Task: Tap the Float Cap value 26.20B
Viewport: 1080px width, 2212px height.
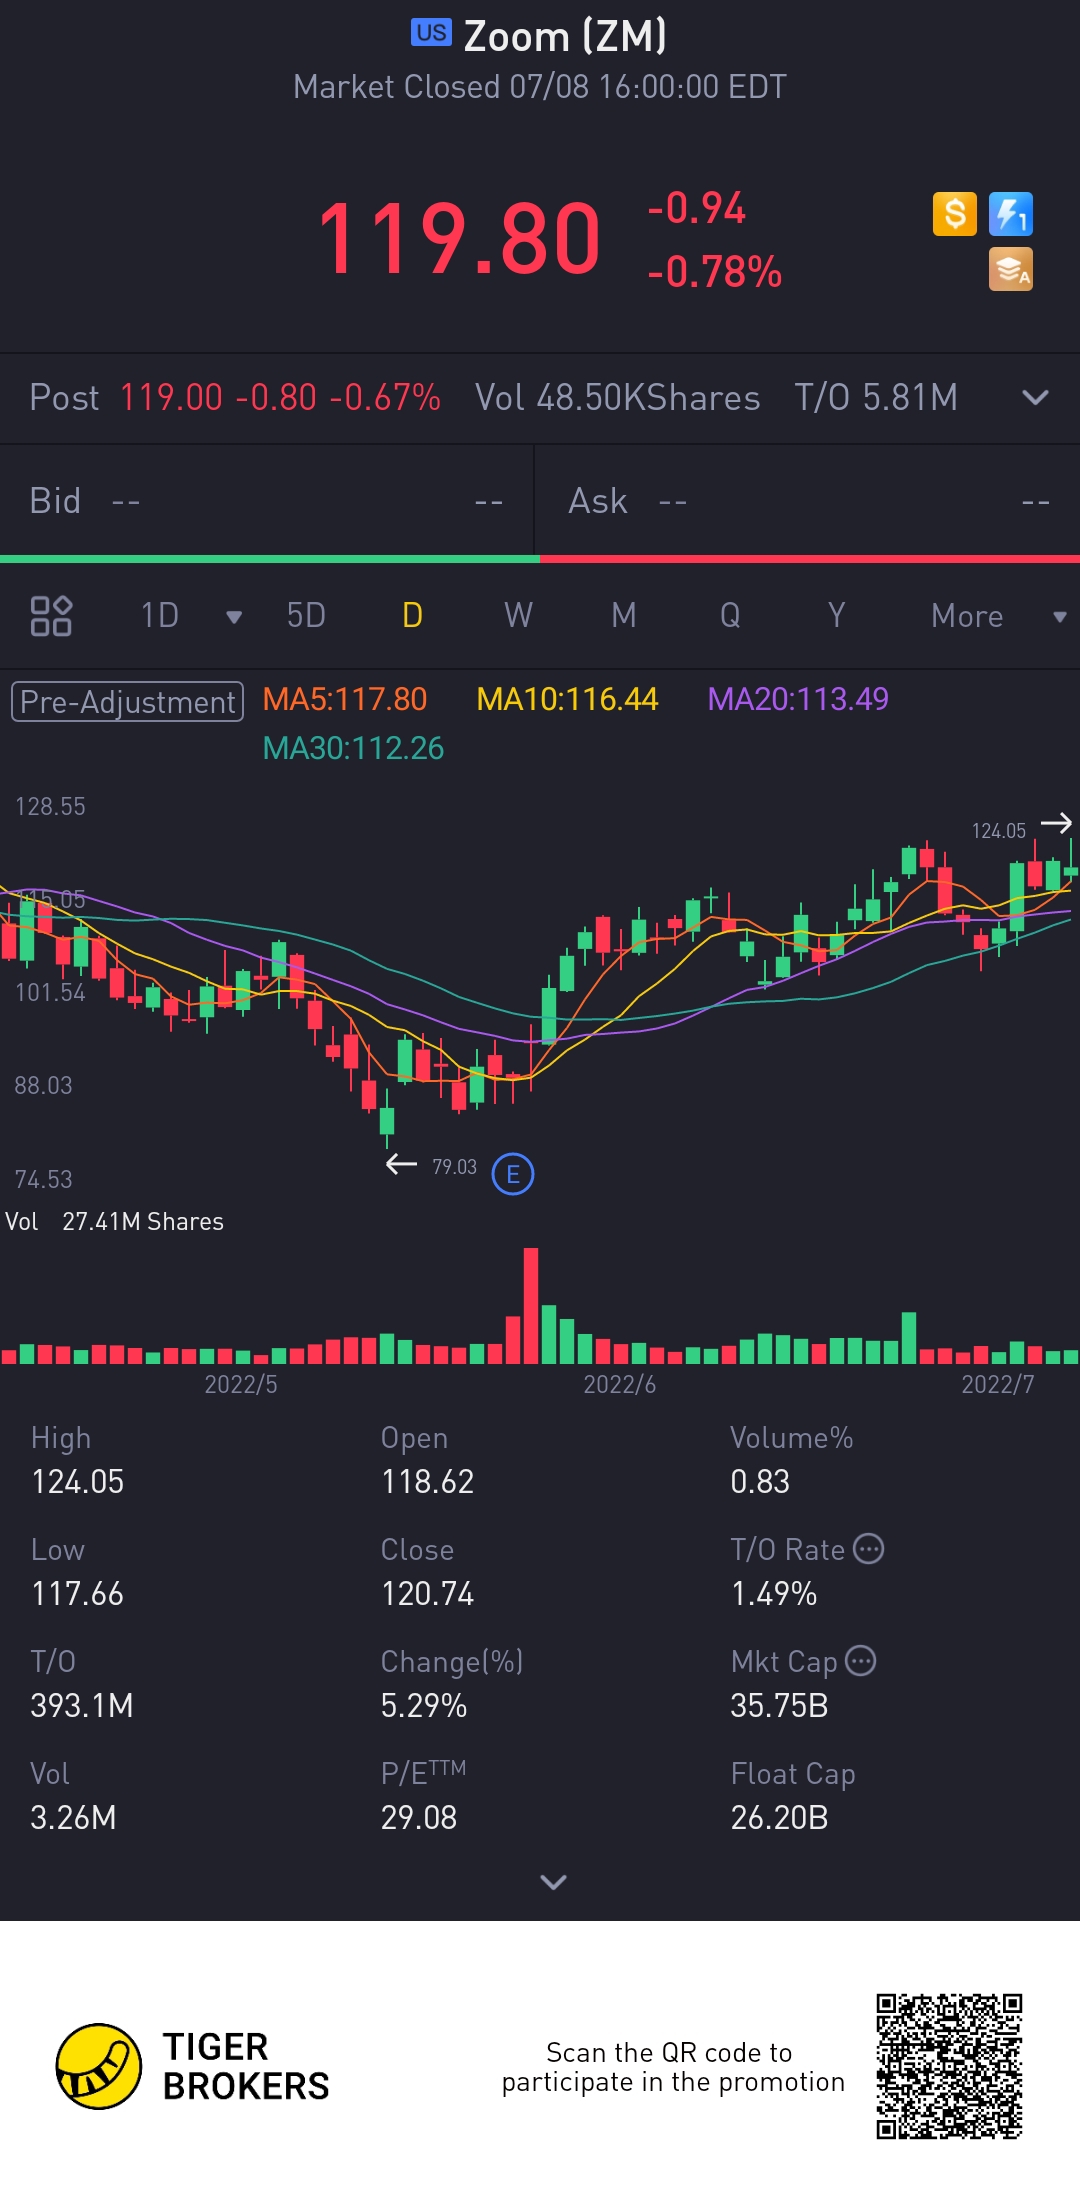Action: (x=779, y=1817)
